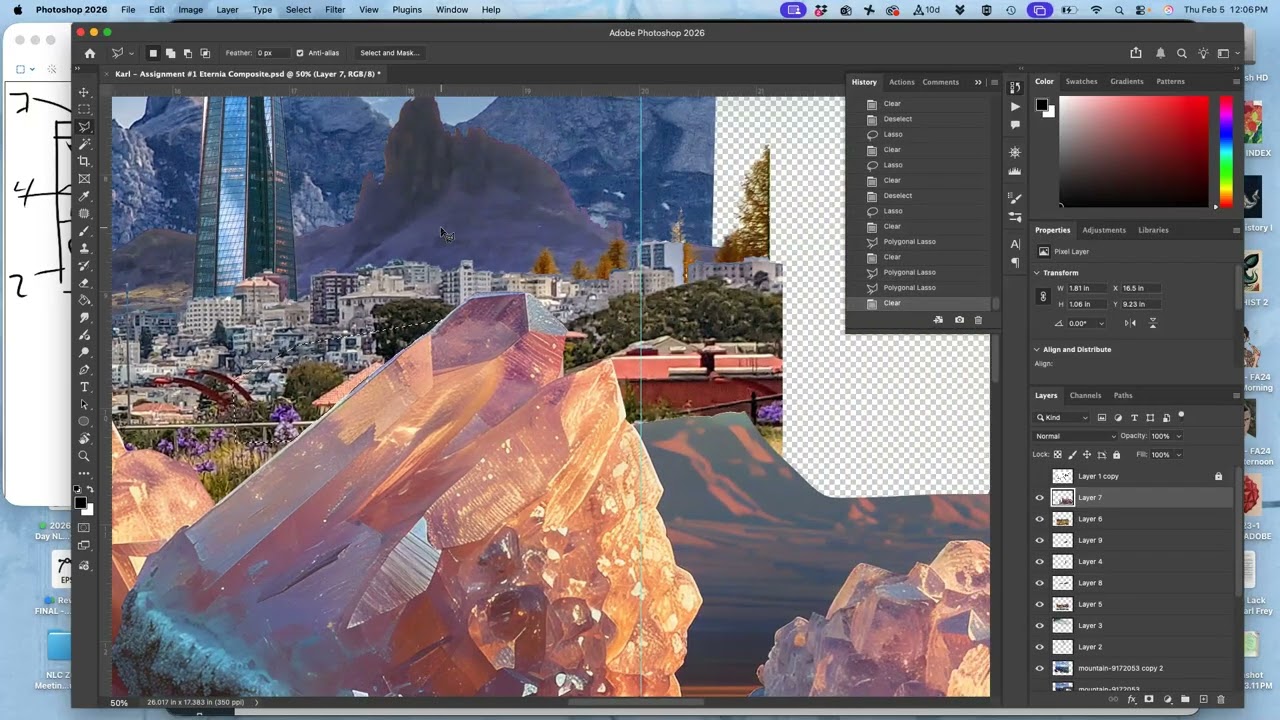Image resolution: width=1280 pixels, height=720 pixels.
Task: Select the Pen tool
Action: click(x=84, y=370)
